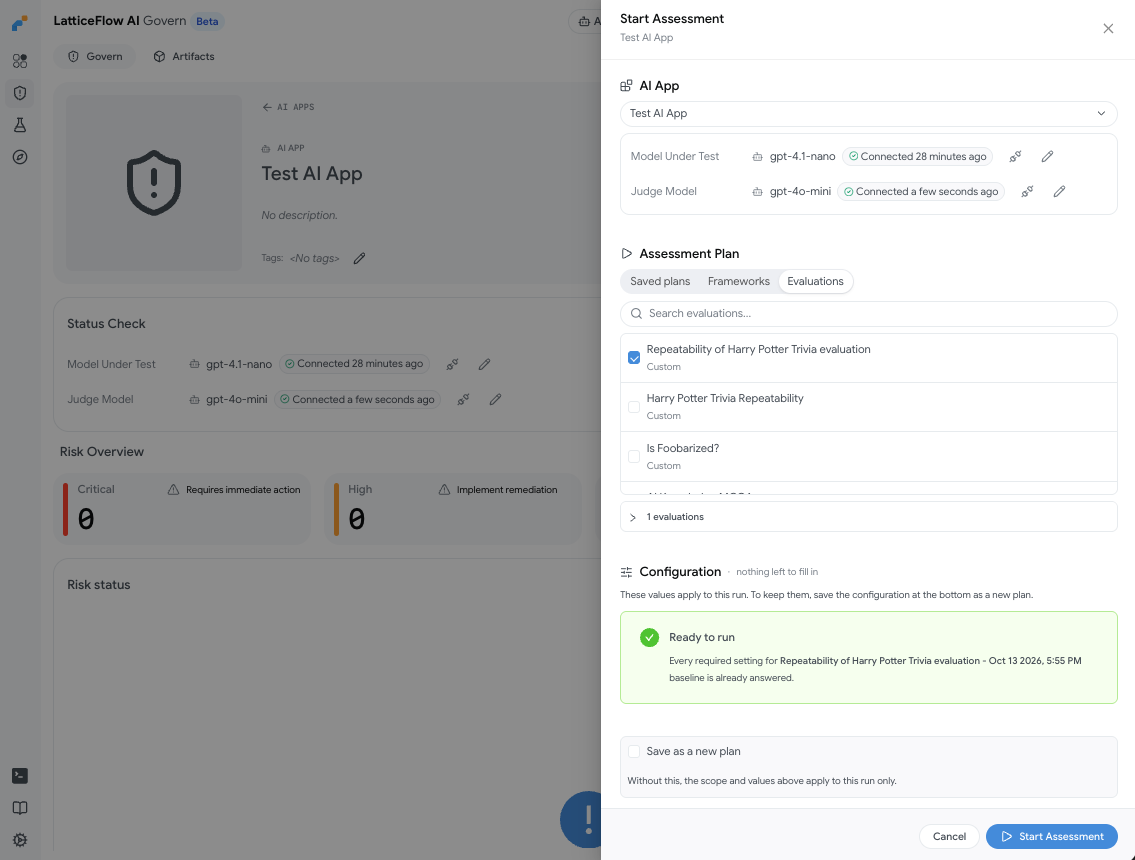Open the Artifacts tab in top navigation
The height and width of the screenshot is (860, 1135).
coord(184,56)
